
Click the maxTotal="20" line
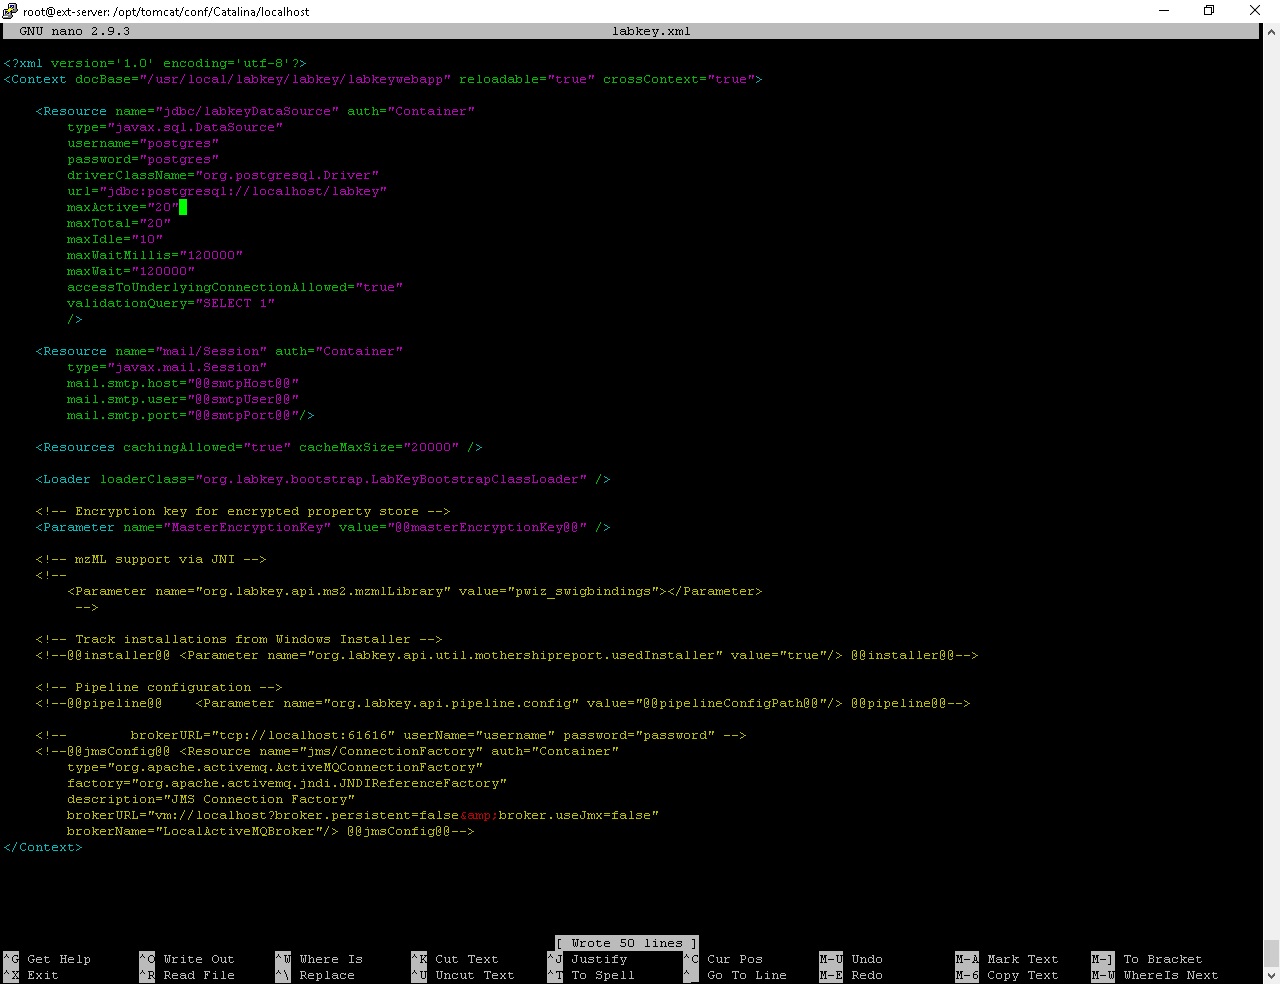119,223
